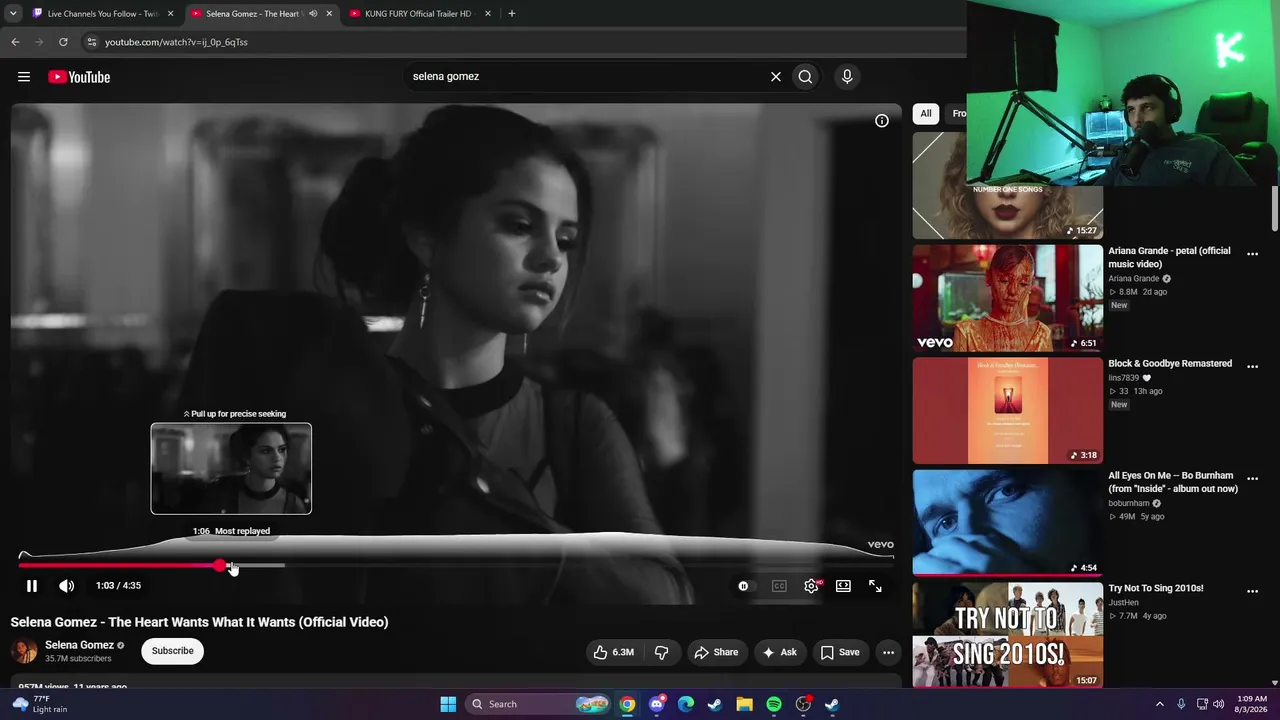
Task: Reload the current YouTube page
Action: click(x=63, y=42)
